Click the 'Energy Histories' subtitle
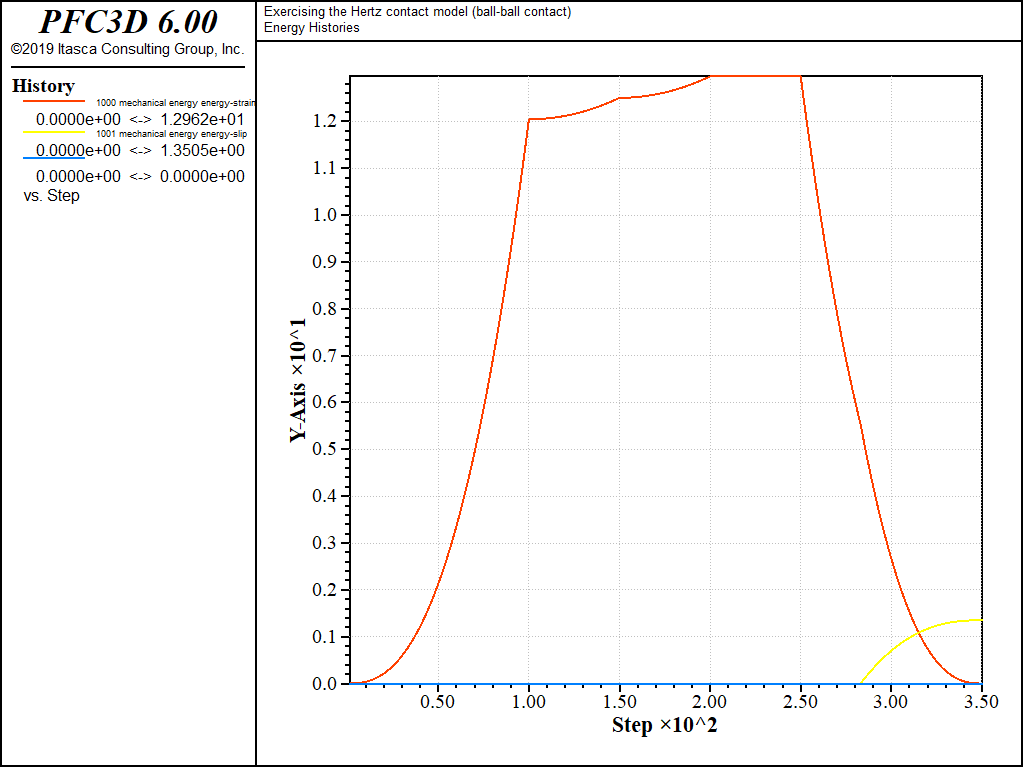 312,27
